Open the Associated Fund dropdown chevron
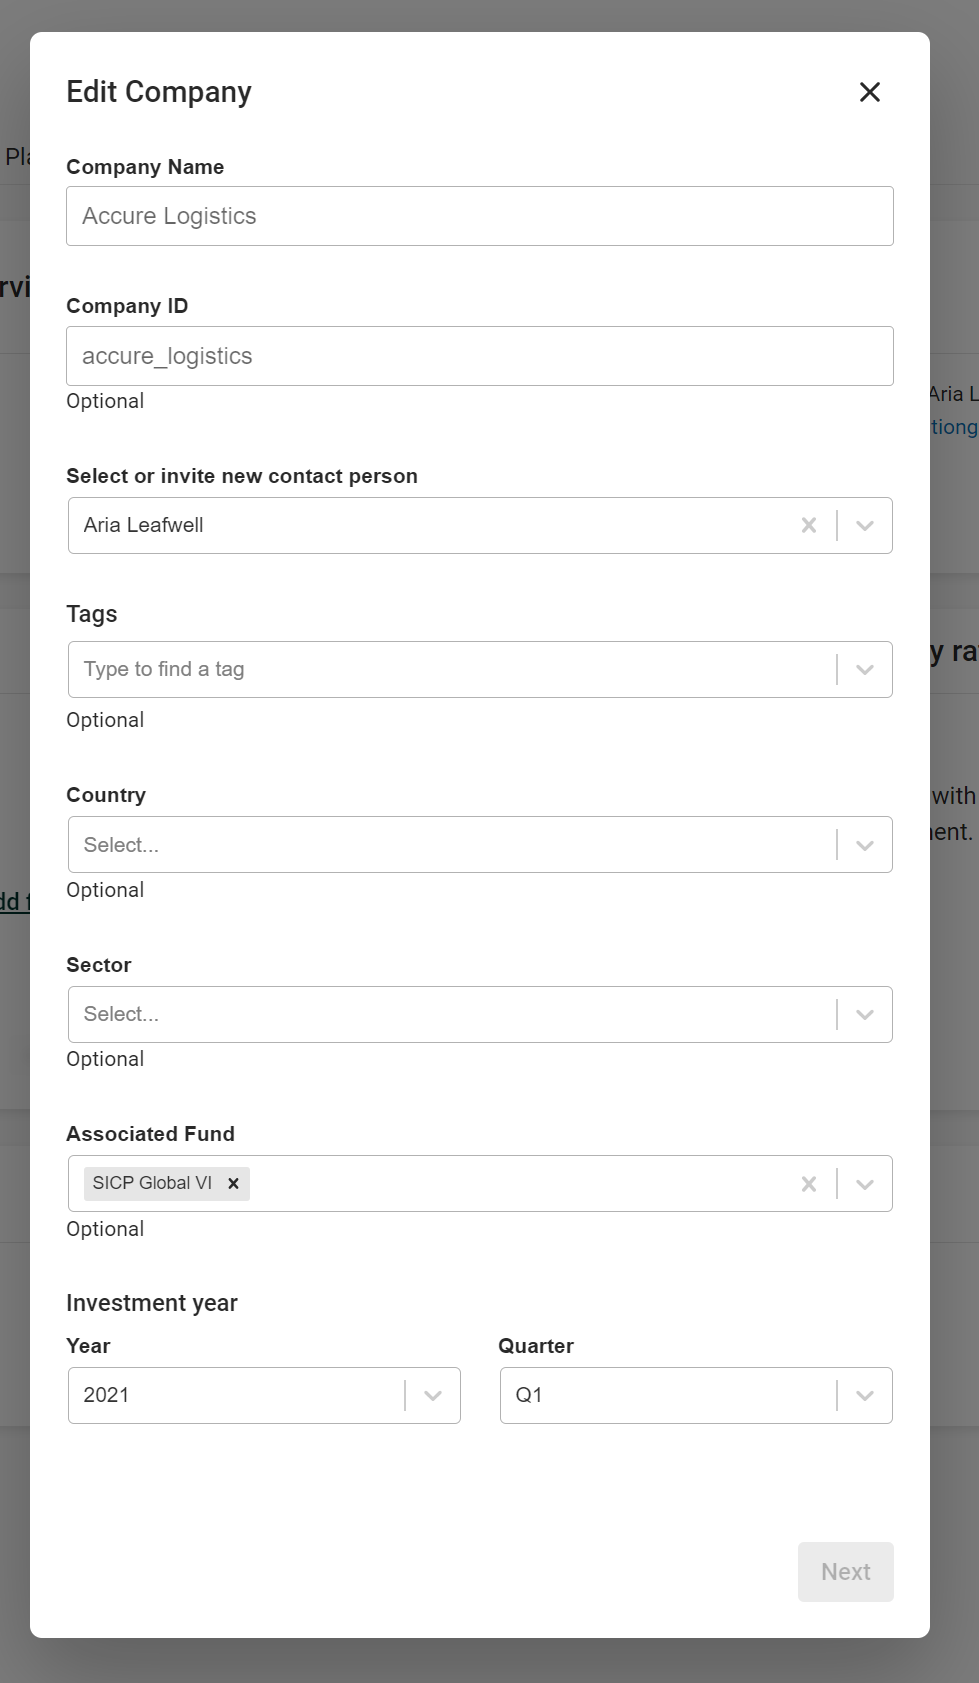Image resolution: width=979 pixels, height=1683 pixels. click(865, 1184)
